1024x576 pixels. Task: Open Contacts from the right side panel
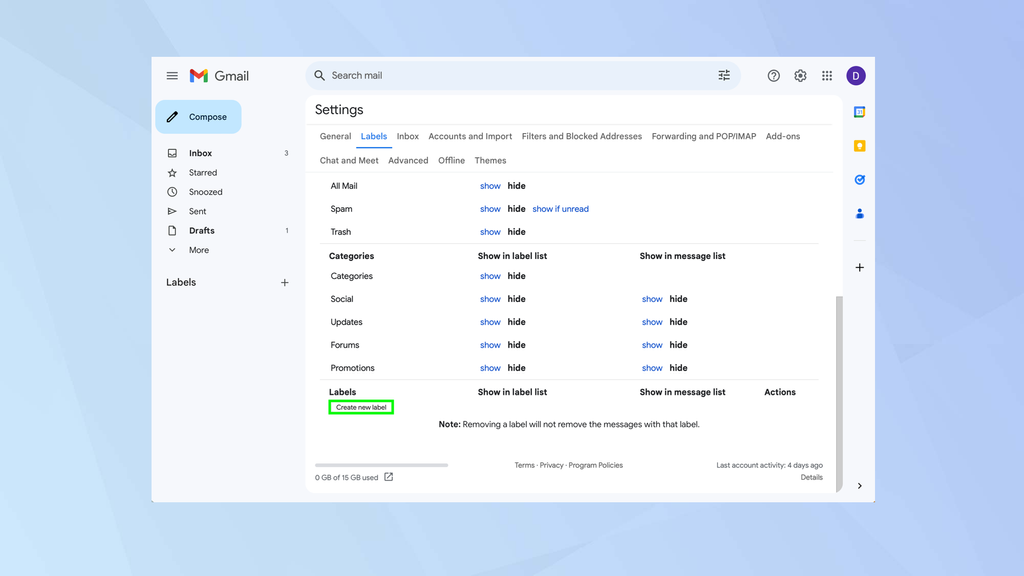860,213
